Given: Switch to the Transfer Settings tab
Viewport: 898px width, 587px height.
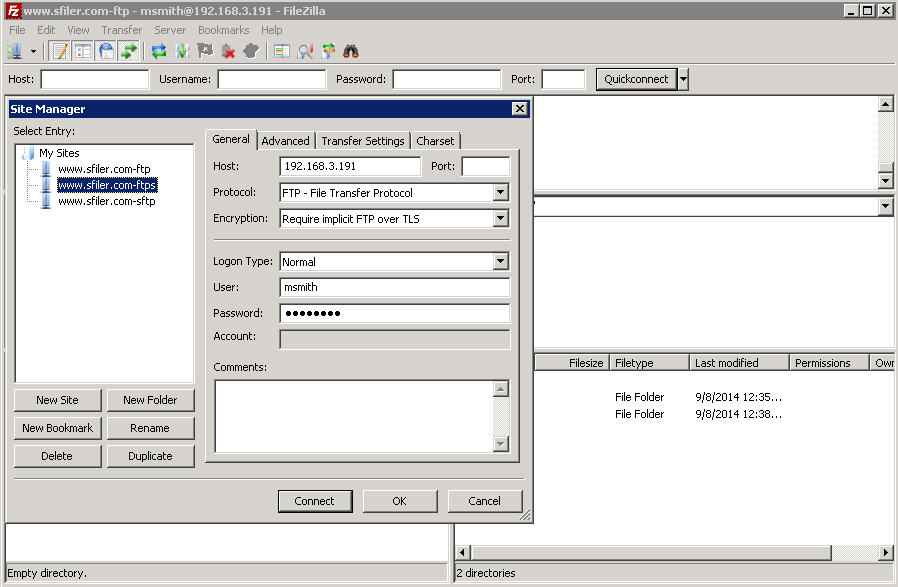Looking at the screenshot, I should (x=363, y=141).
